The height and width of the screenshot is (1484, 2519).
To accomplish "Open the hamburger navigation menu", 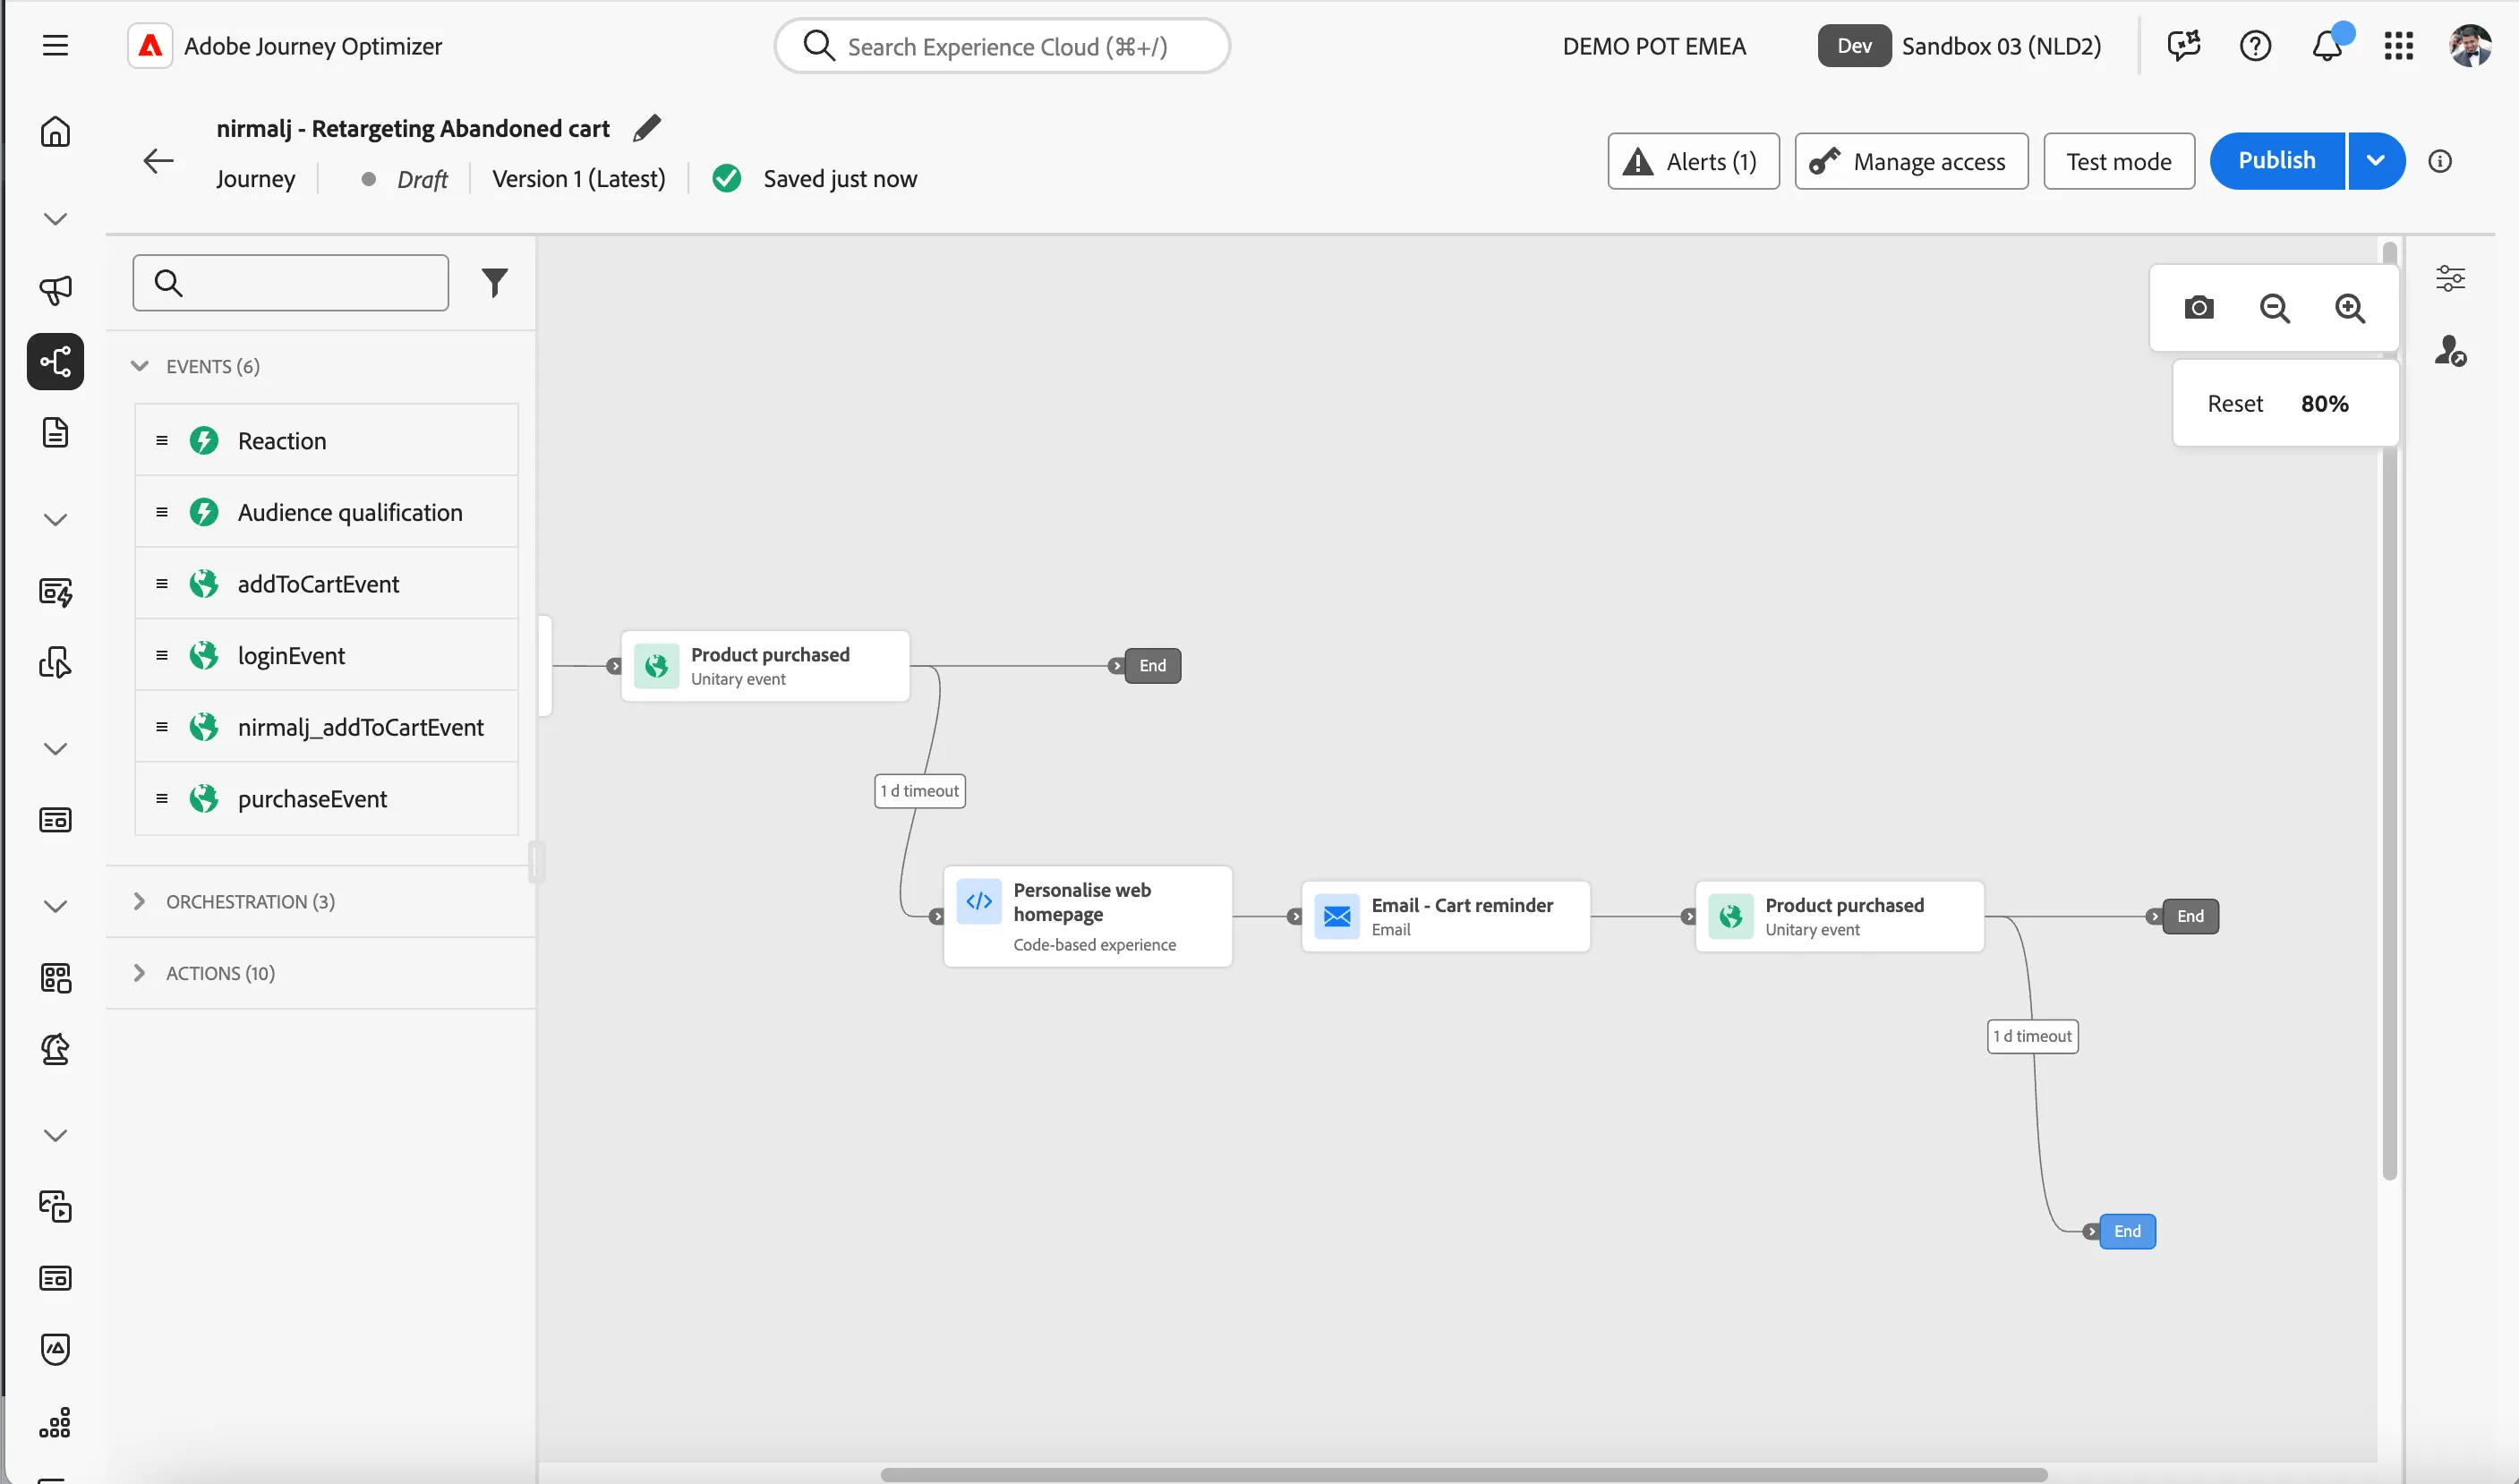I will pos(55,46).
